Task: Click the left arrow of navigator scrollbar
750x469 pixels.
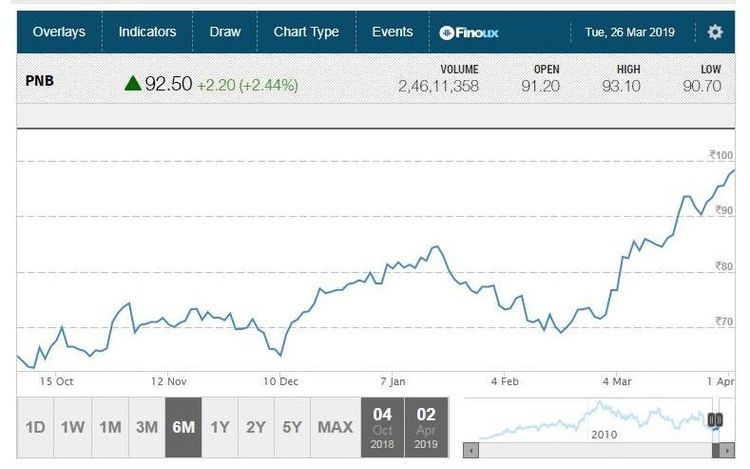Action: pos(472,450)
